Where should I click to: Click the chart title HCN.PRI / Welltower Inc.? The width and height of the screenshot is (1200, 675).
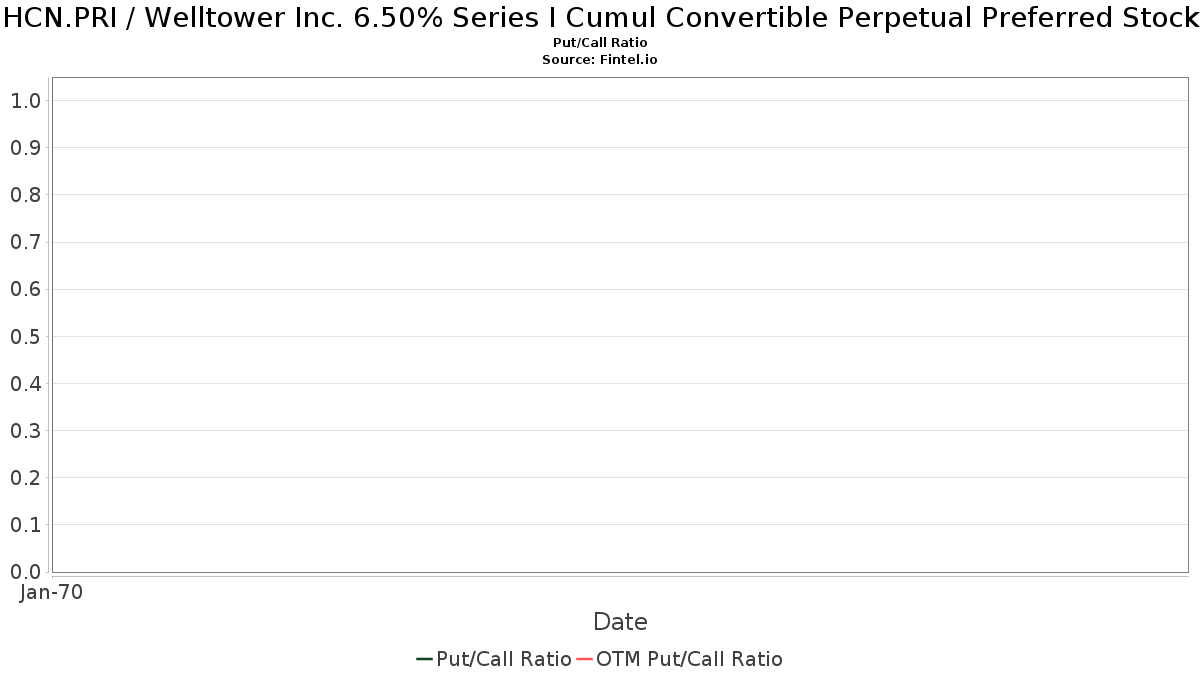tap(600, 18)
